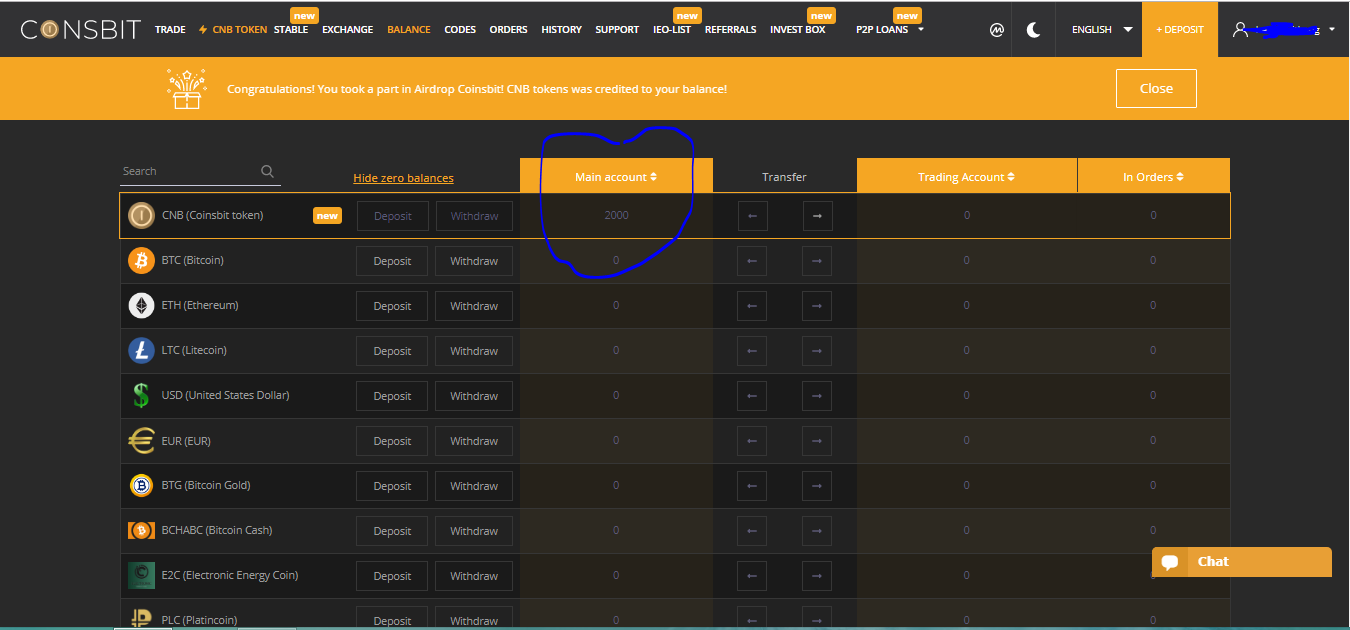1350x630 pixels.
Task: Open the Referrals page
Action: pos(730,30)
